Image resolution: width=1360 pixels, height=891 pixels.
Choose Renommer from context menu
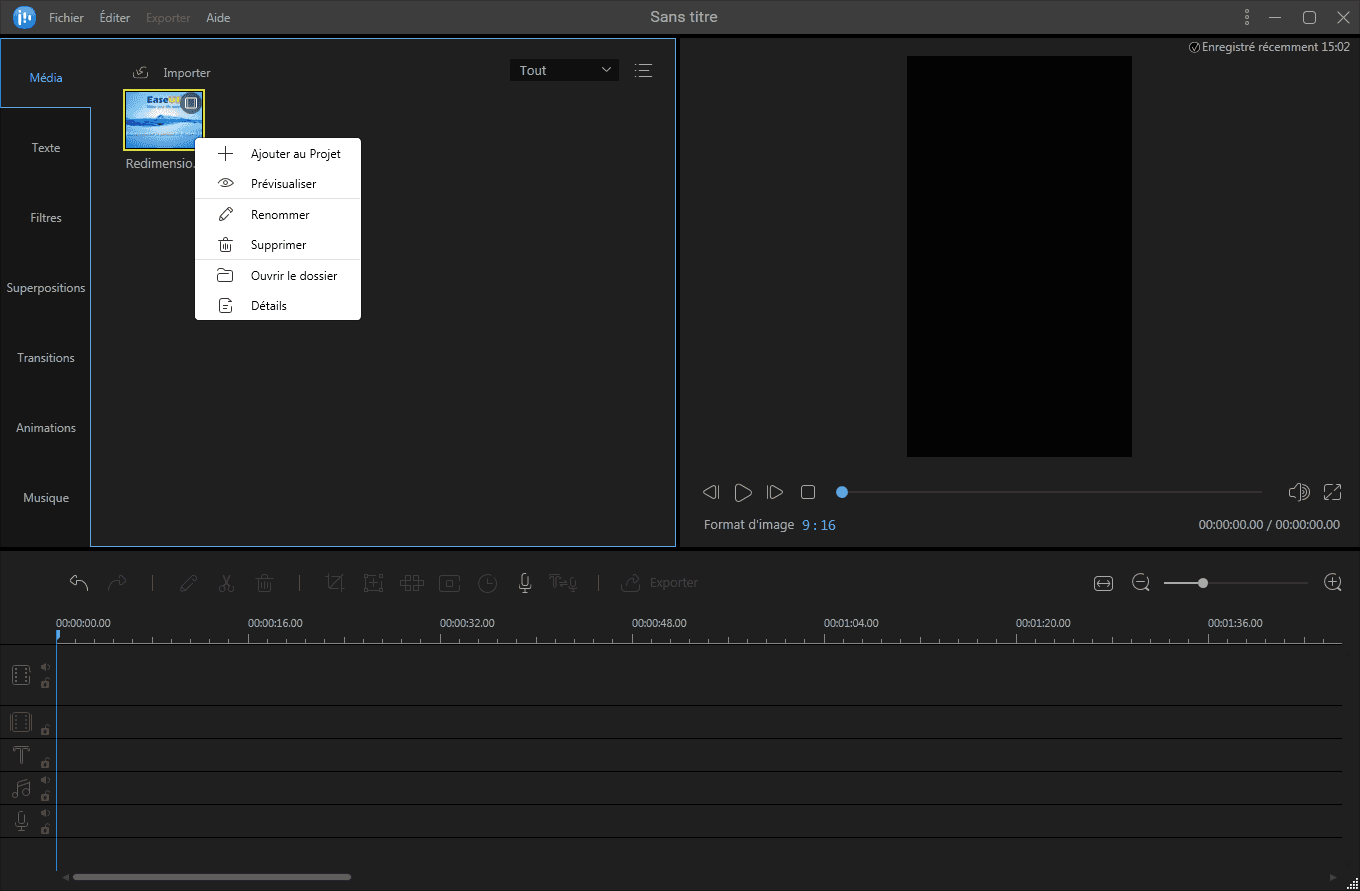(x=278, y=215)
